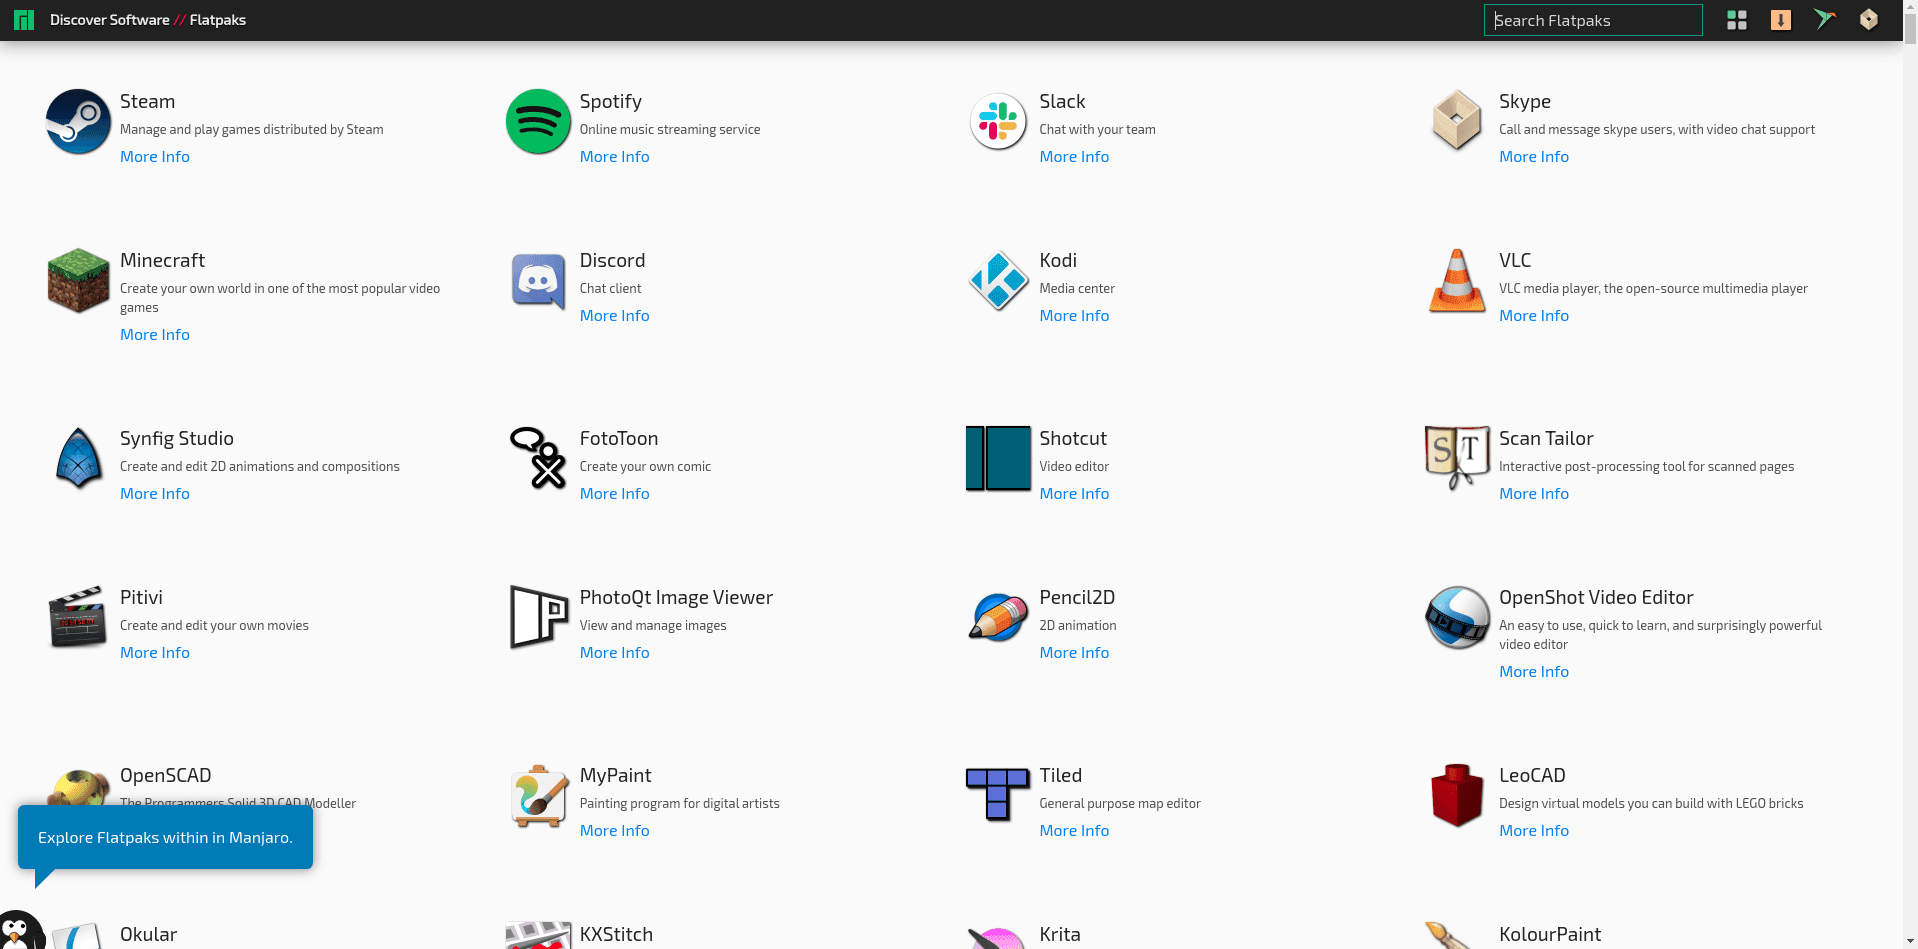Open More Info for Minecraft

point(155,335)
